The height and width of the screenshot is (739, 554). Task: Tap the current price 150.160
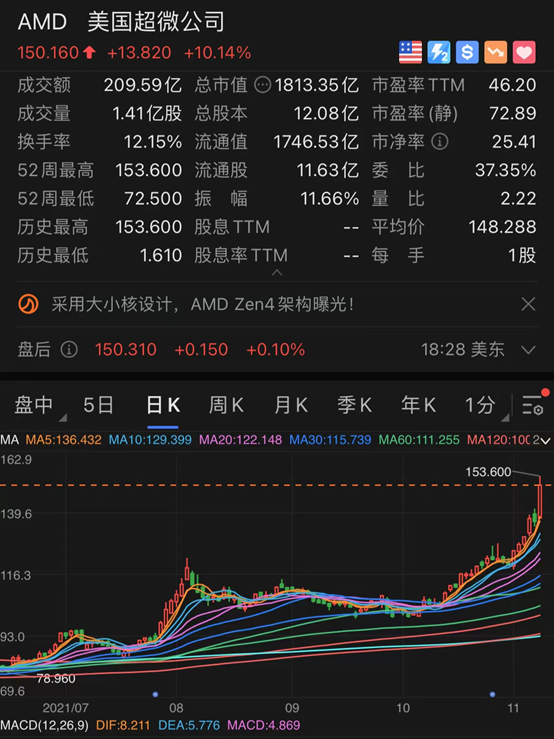point(48,53)
